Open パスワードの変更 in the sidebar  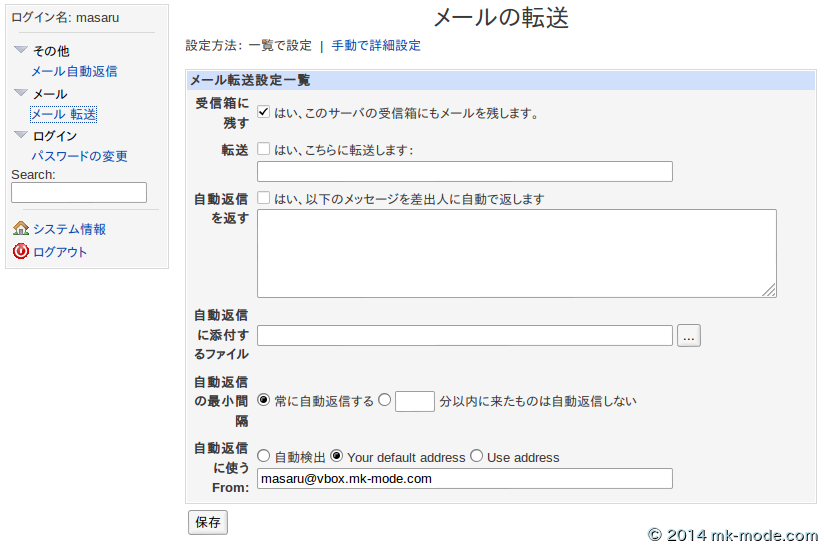79,157
